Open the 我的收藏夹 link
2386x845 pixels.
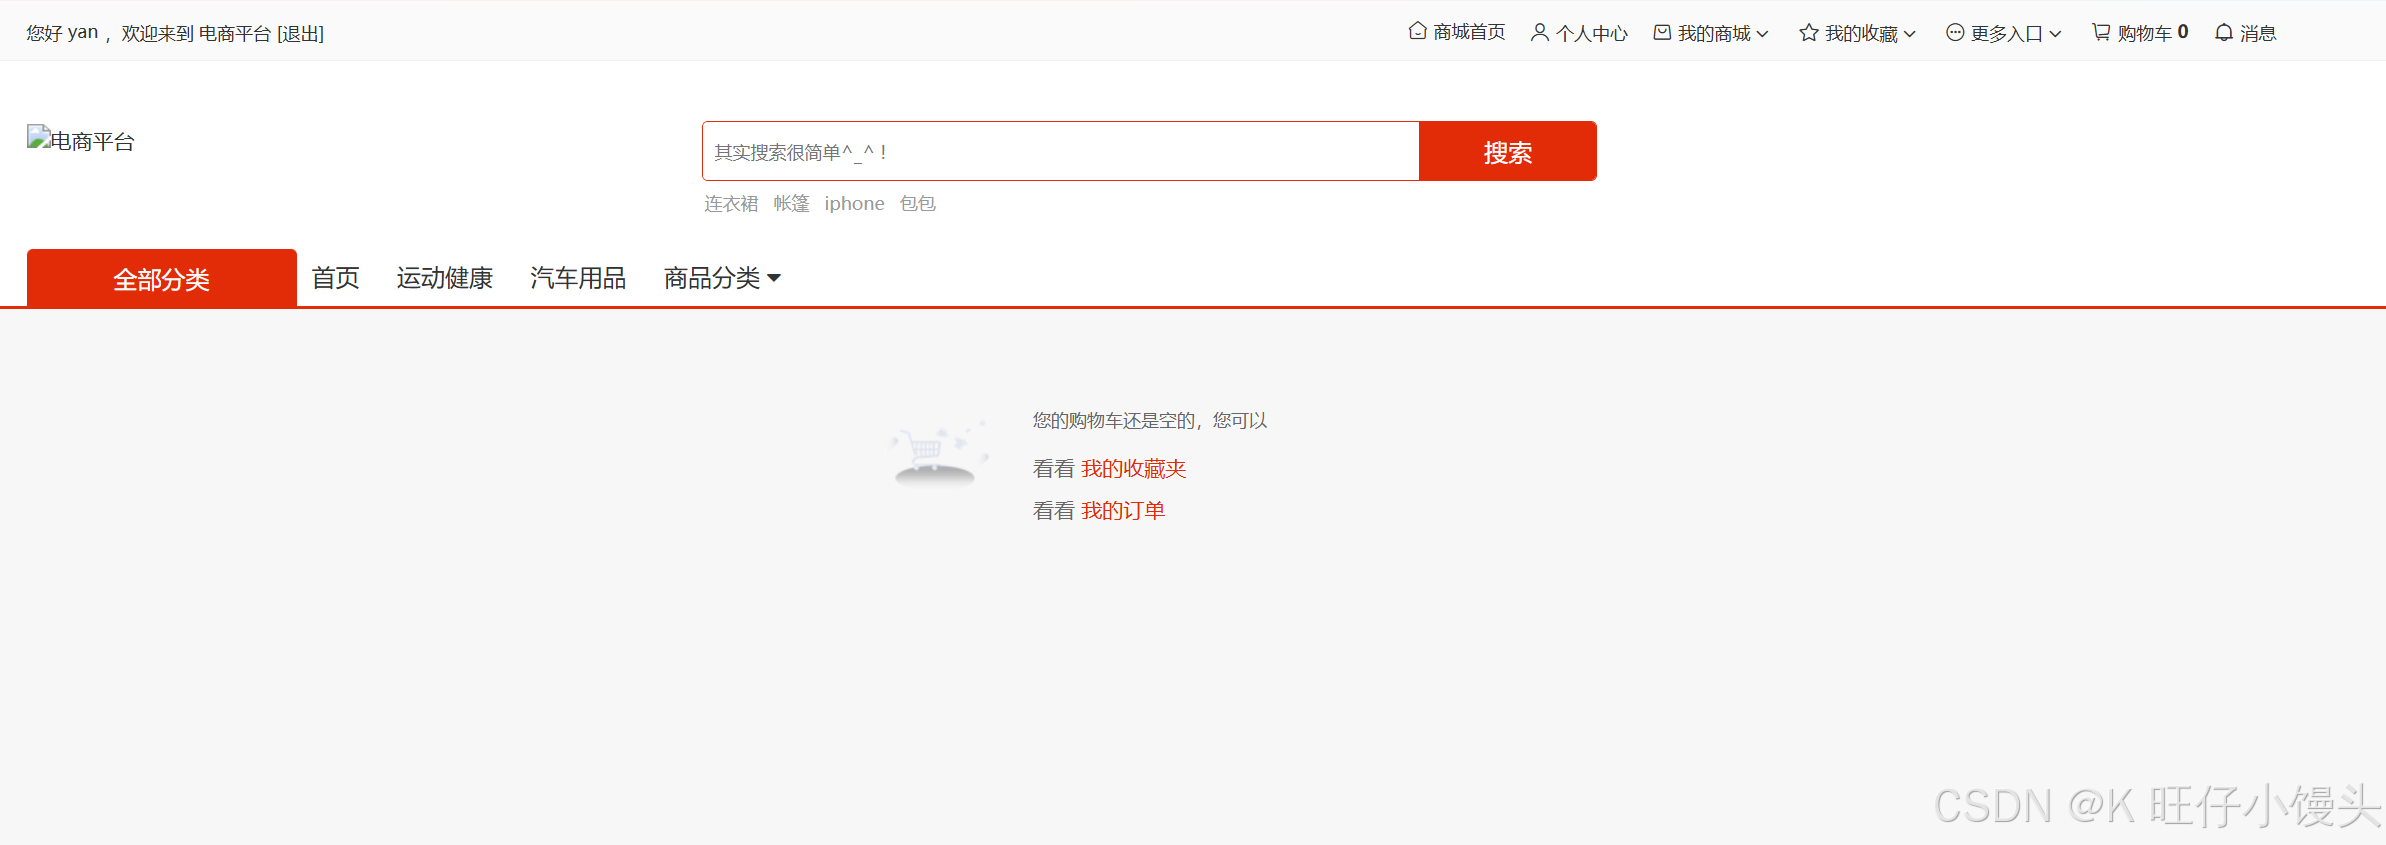pos(1133,469)
